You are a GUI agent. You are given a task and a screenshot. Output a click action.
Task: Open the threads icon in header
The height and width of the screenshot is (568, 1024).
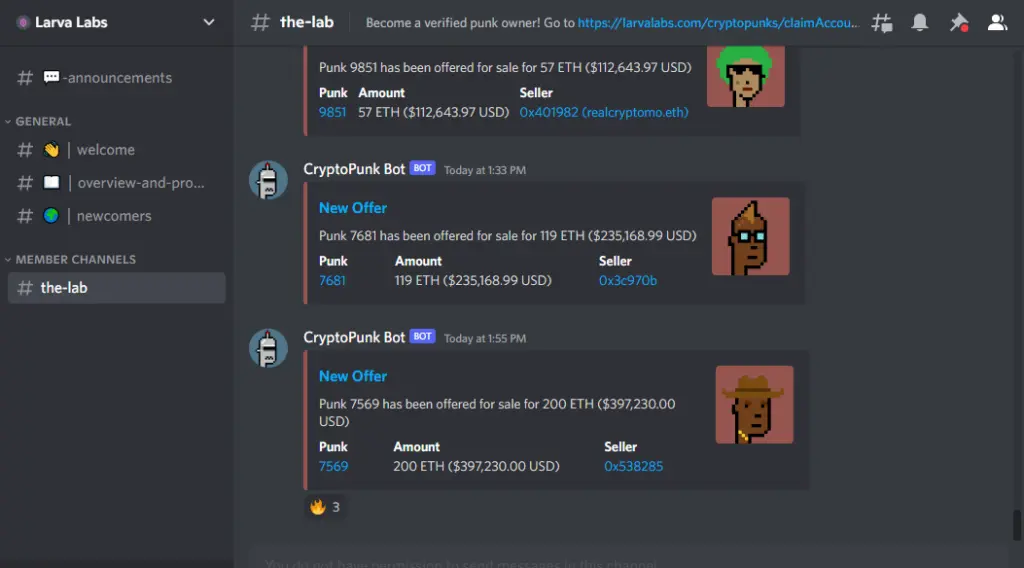[x=882, y=23]
